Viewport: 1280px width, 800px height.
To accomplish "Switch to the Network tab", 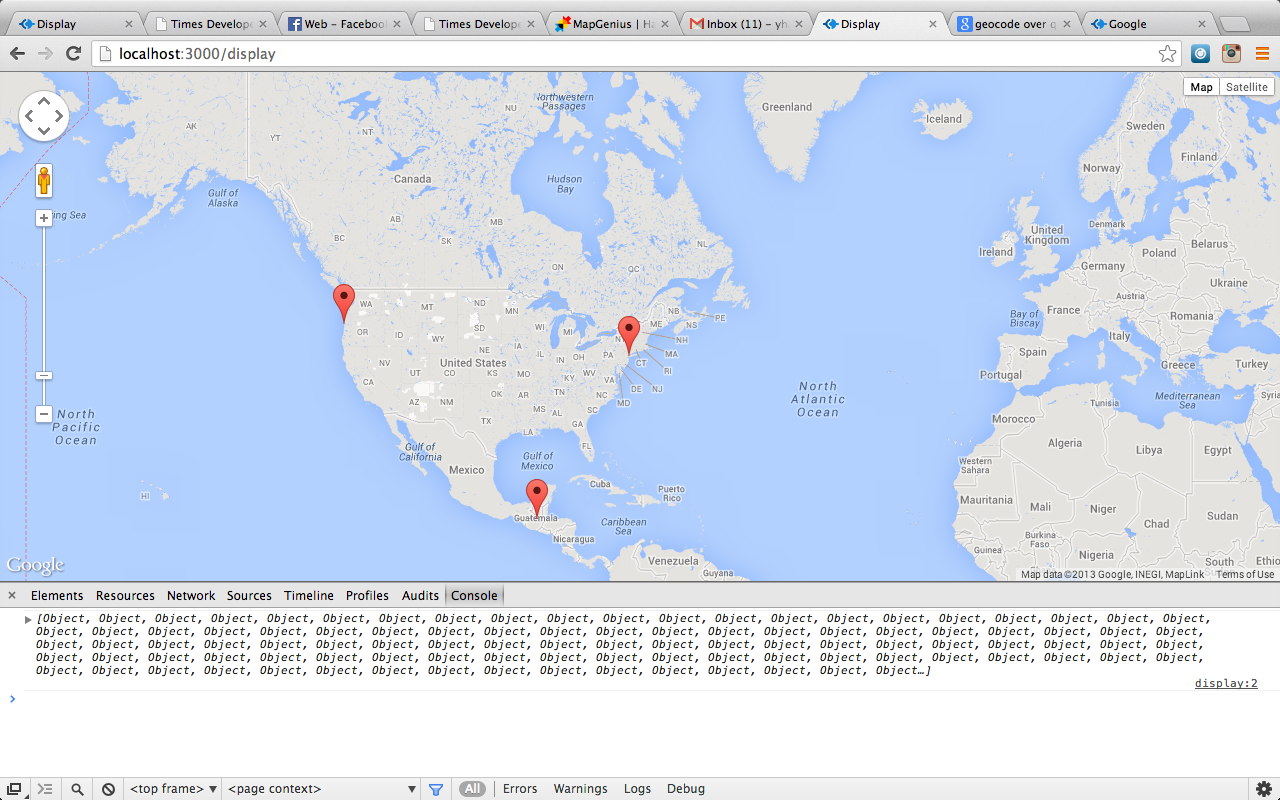I will (x=191, y=595).
